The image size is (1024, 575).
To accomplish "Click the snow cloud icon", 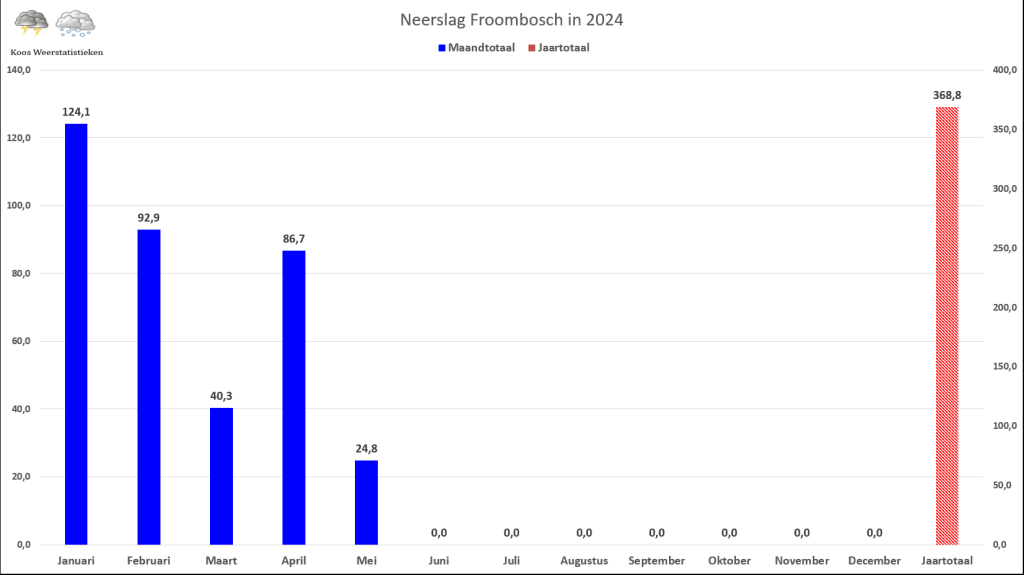I will pos(75,23).
